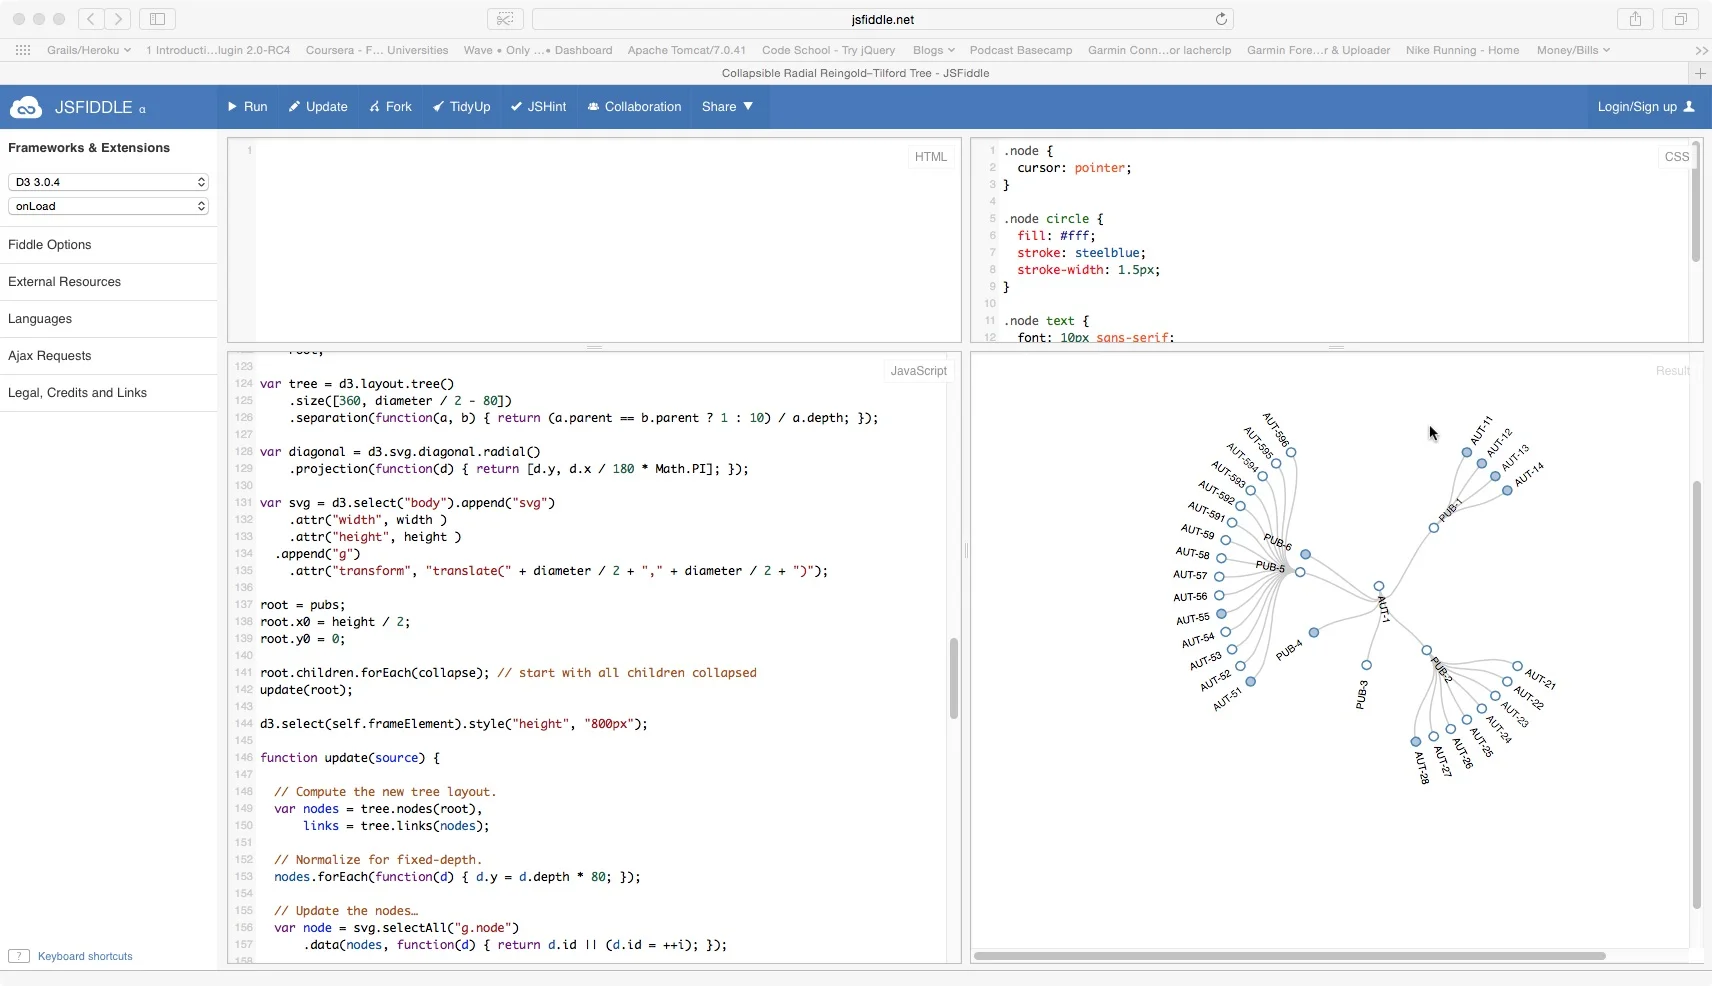Click the Safari sidebar toggle icon

[x=157, y=19]
